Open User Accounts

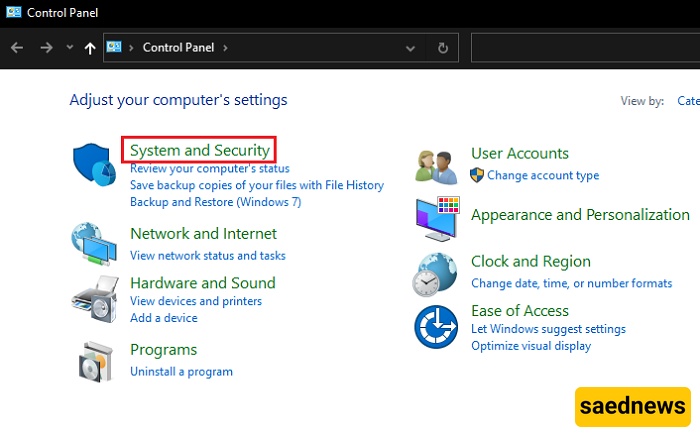(x=520, y=154)
